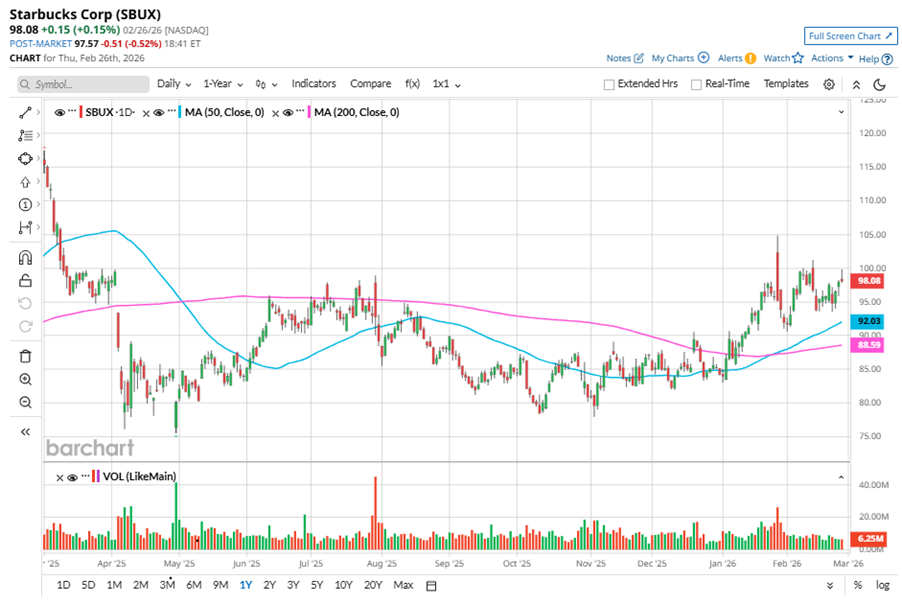Enable the Extended Hrs checkbox
The height and width of the screenshot is (603, 902).
pos(609,85)
